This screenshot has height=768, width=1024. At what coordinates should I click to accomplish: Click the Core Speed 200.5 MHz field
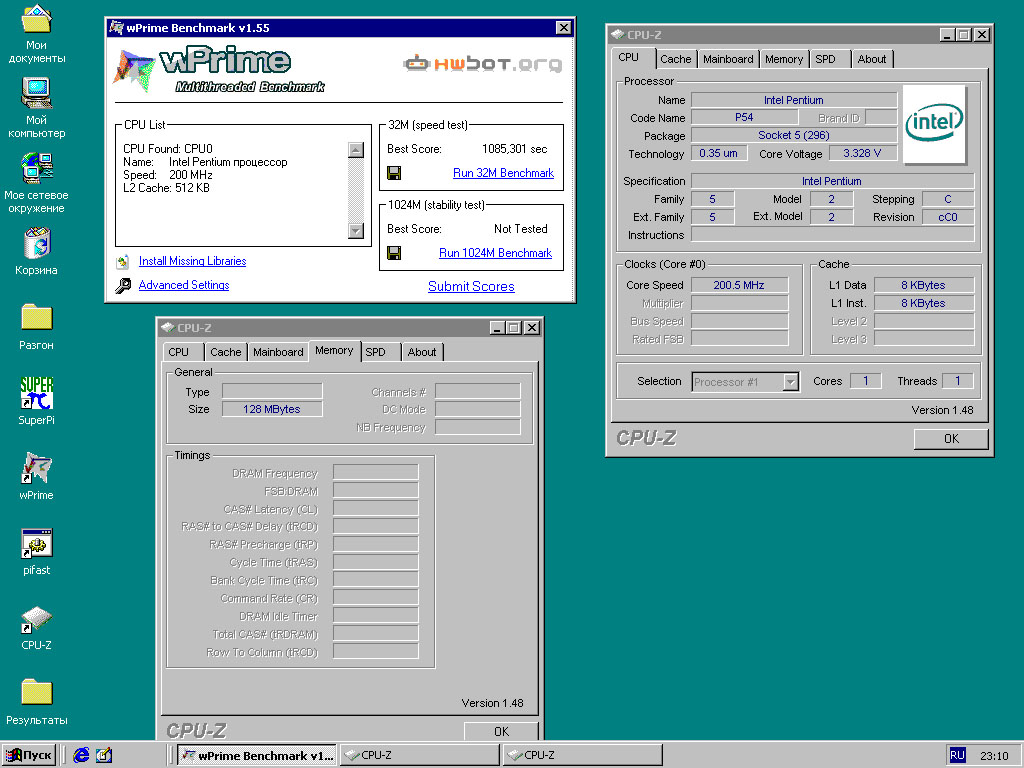(x=739, y=285)
